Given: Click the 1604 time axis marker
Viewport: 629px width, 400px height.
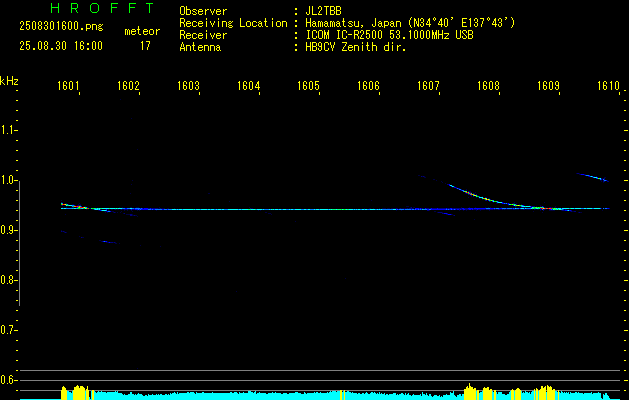Looking at the screenshot, I should [248, 86].
